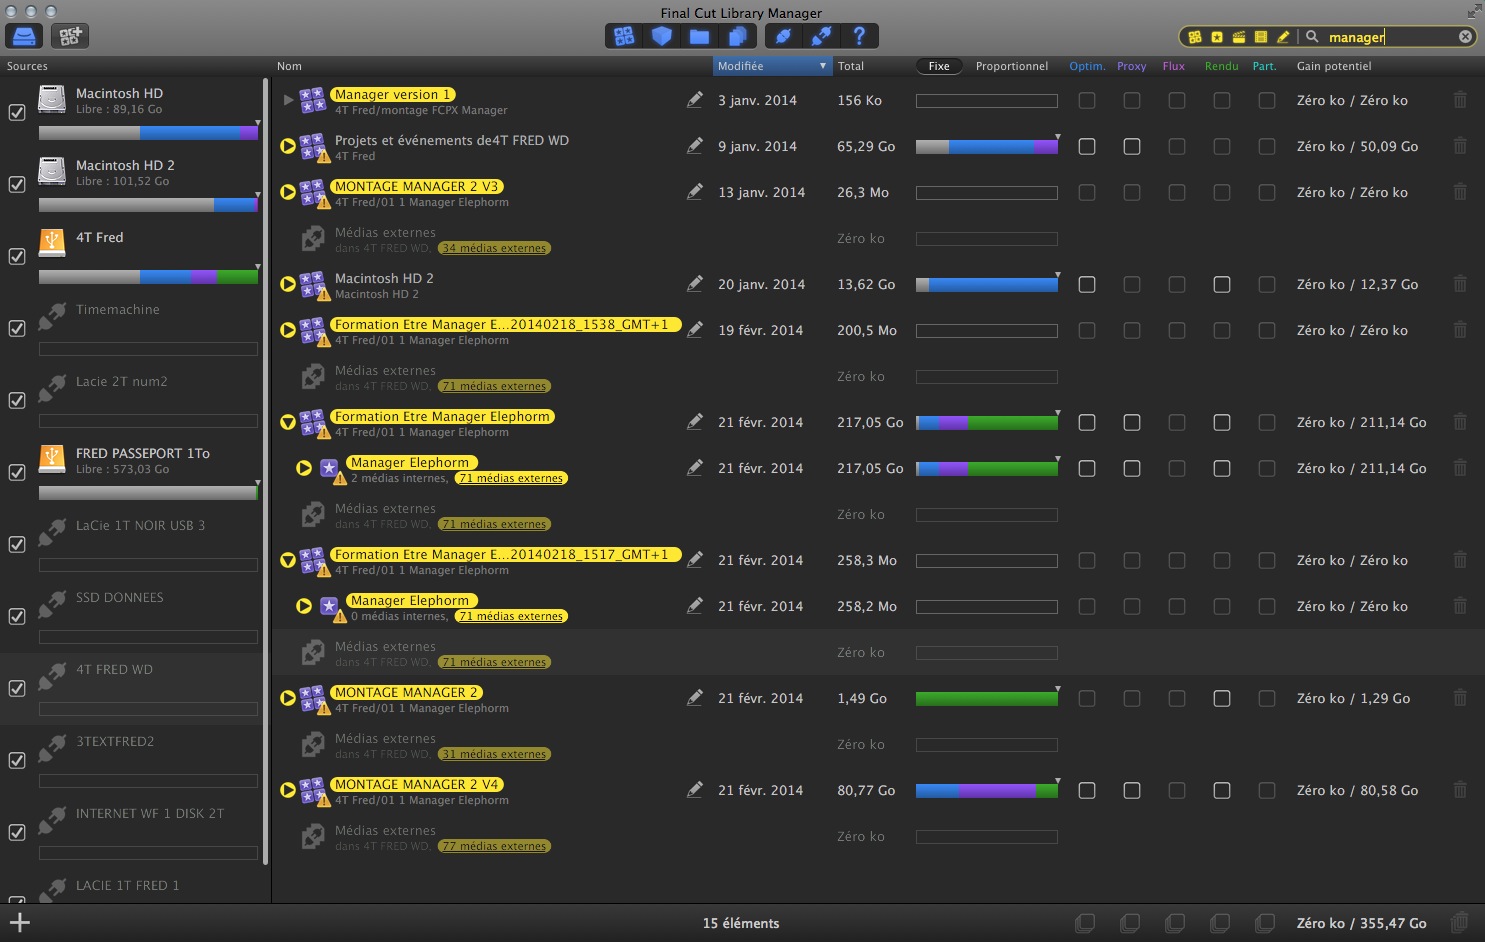
Task: Click the add library icon with plus
Action: pyautogui.click(x=70, y=36)
